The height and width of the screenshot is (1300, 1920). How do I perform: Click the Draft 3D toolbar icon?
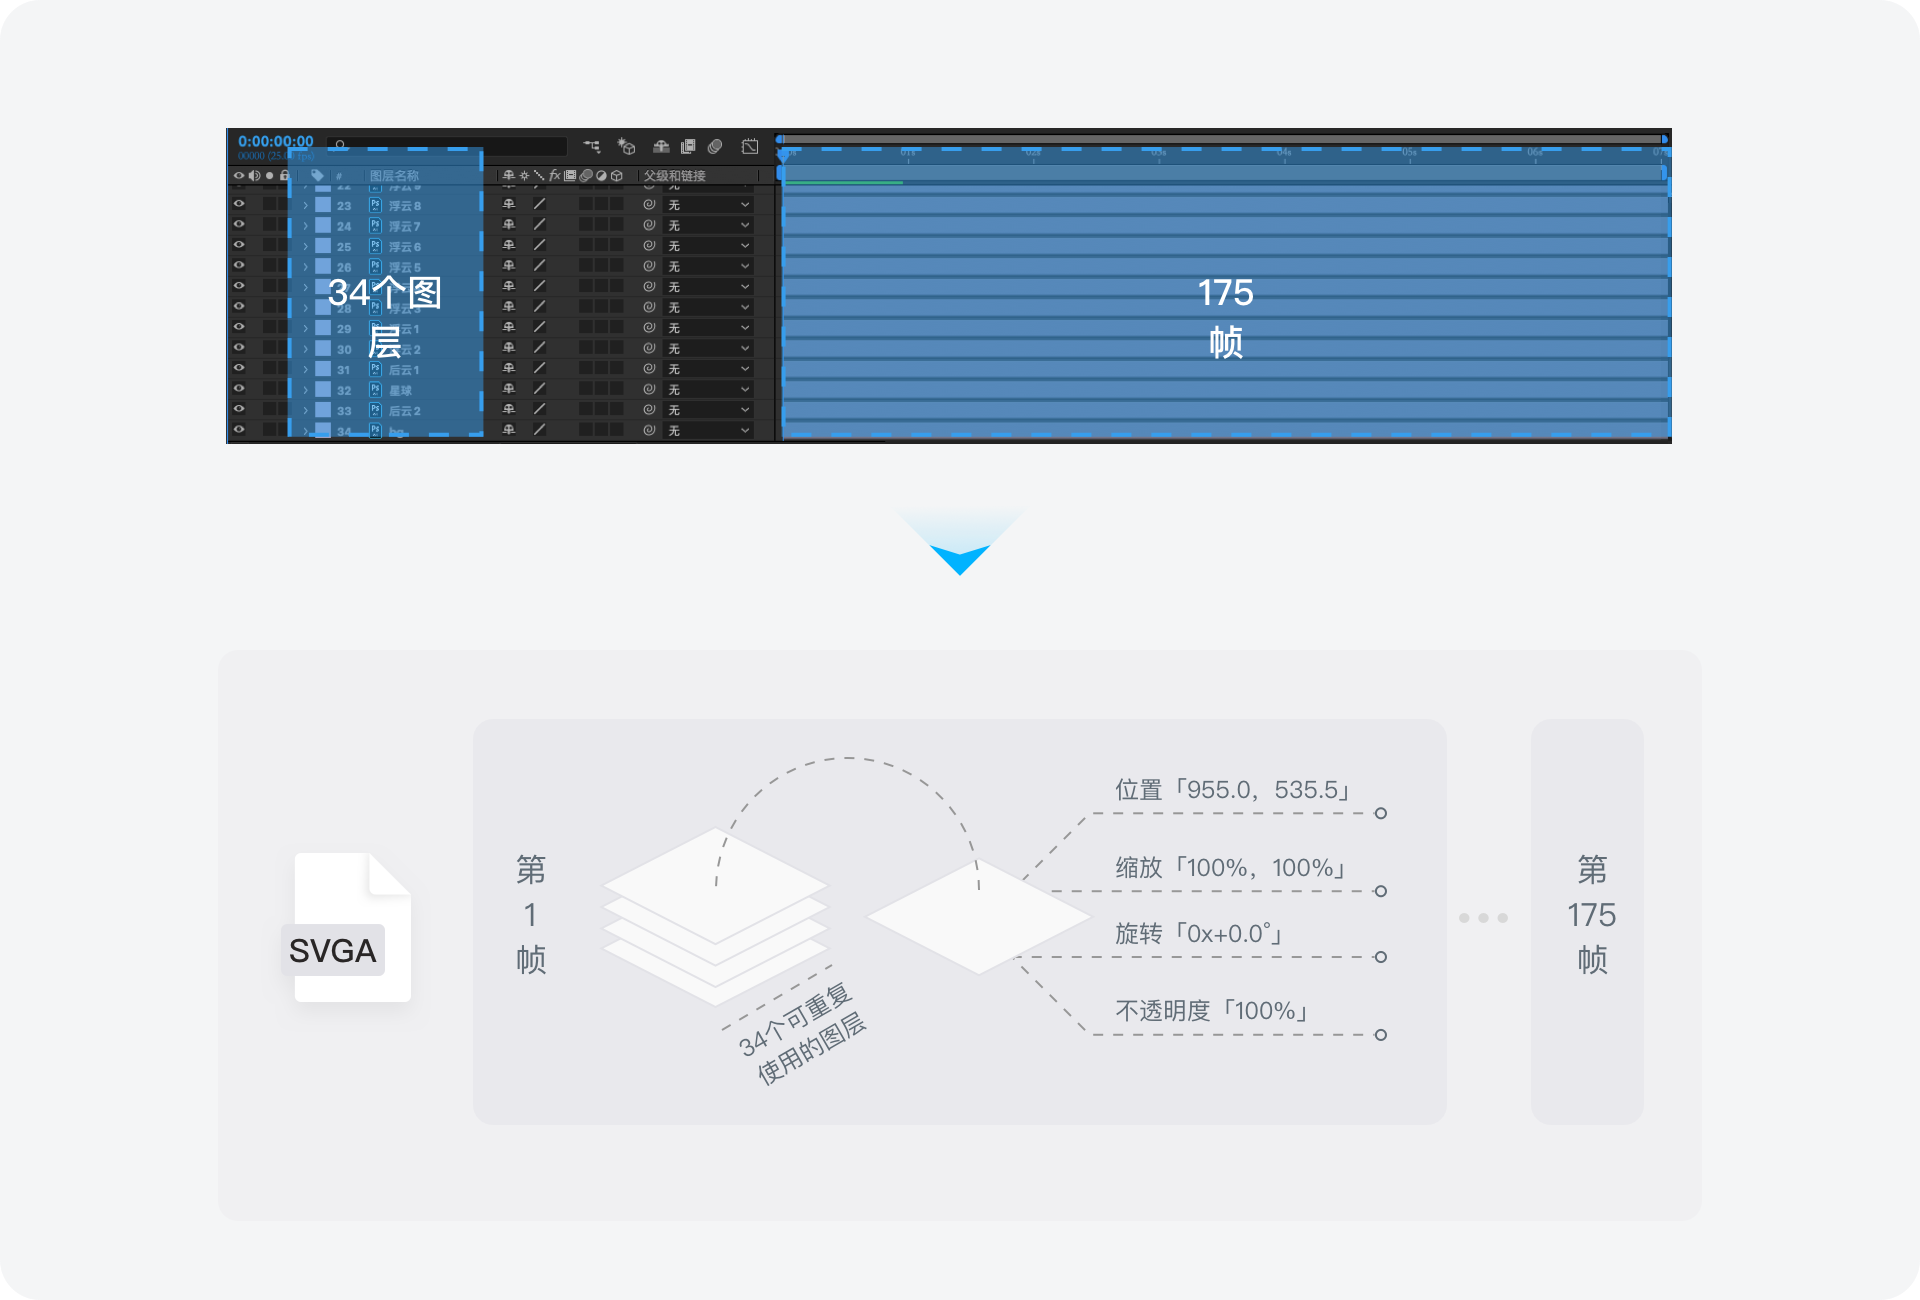[626, 146]
